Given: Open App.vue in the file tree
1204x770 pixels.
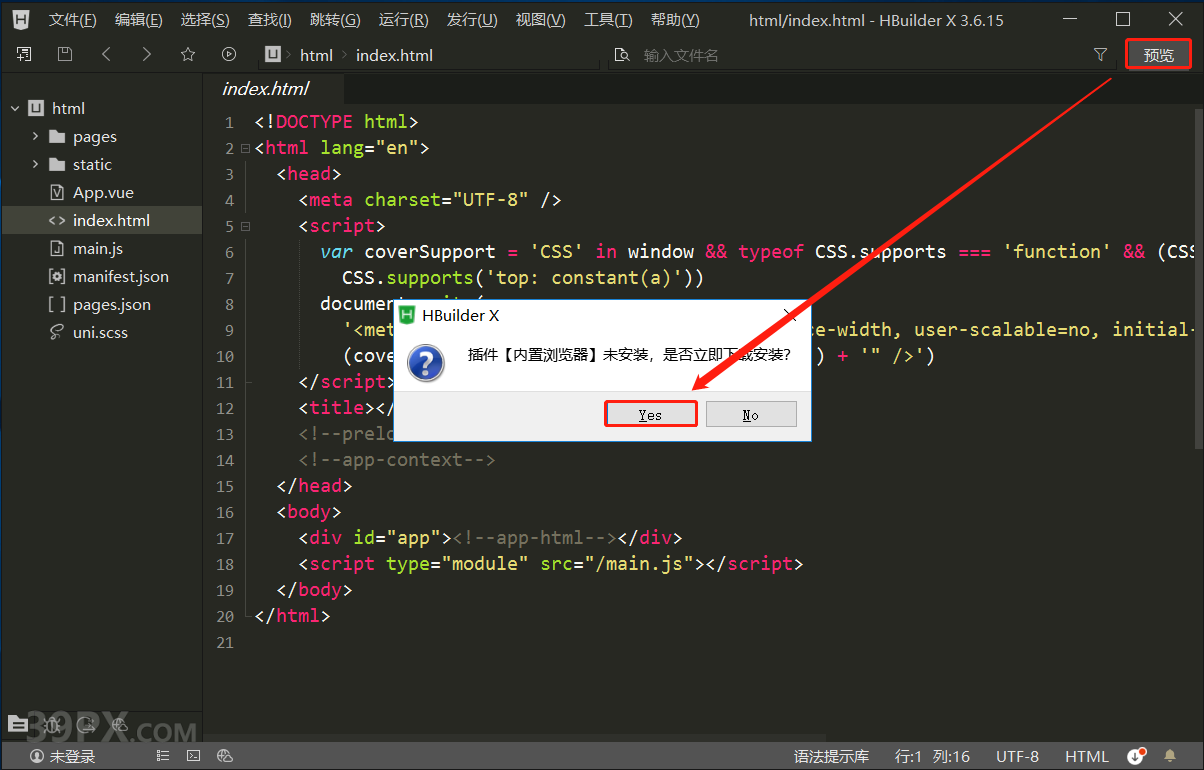Looking at the screenshot, I should click(102, 192).
